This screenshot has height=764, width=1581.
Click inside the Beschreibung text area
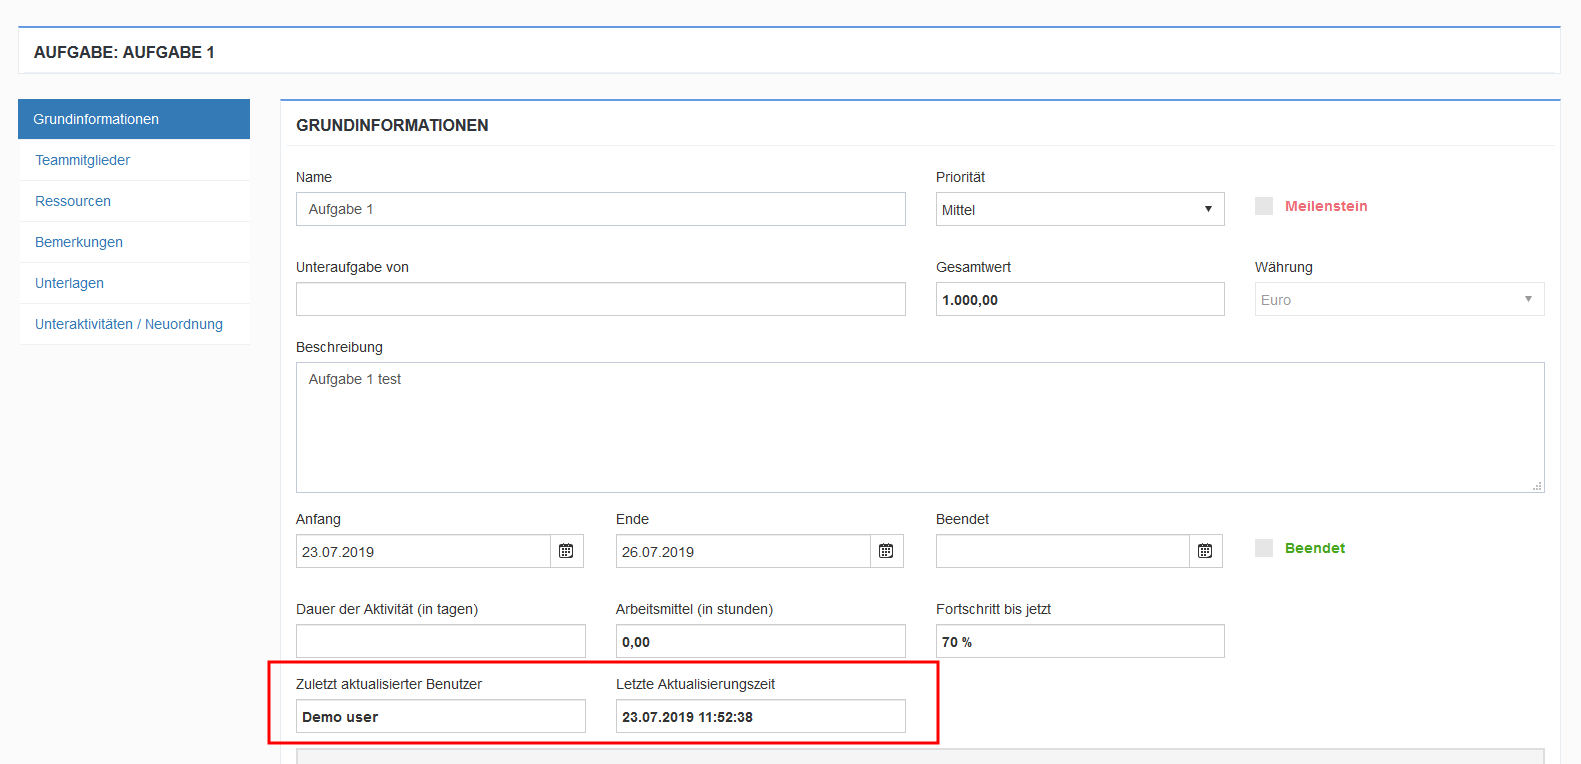click(920, 427)
